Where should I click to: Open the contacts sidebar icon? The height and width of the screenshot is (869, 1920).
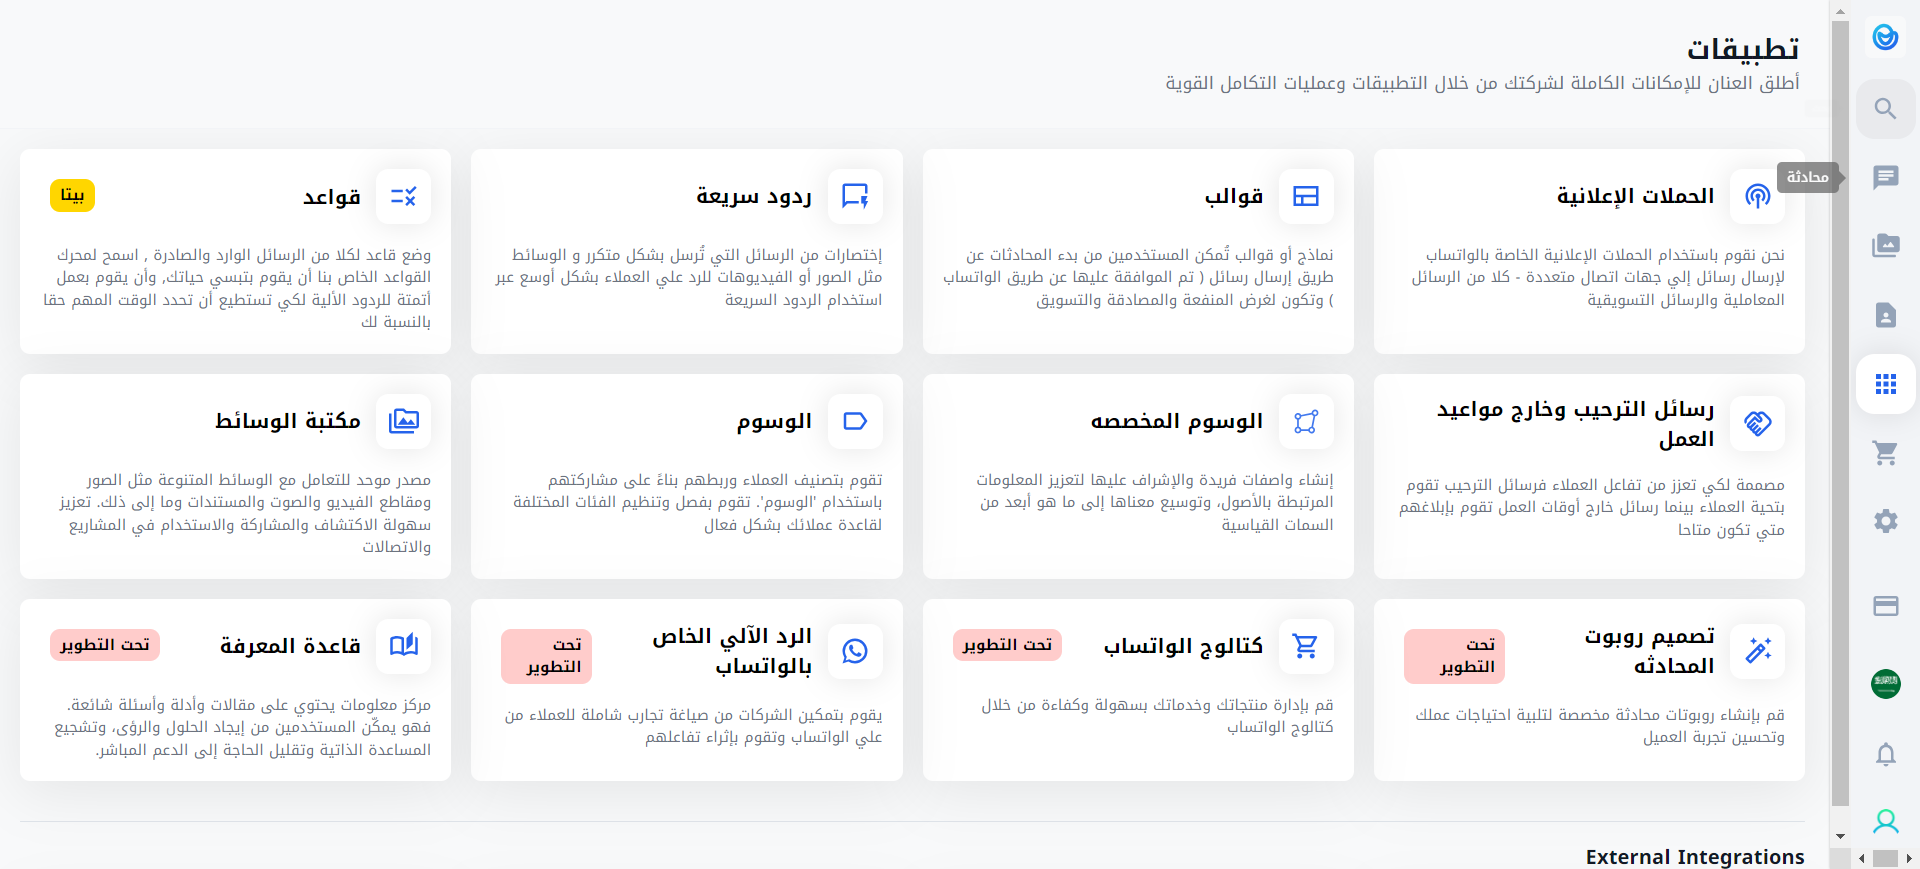click(1885, 316)
